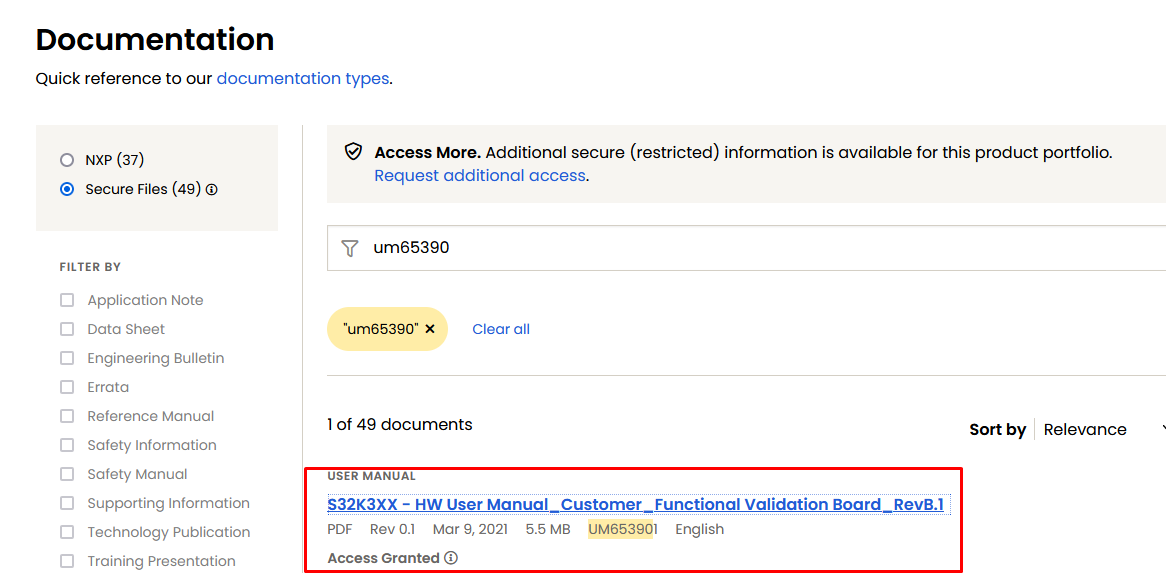Viewport: 1166px width, 573px height.
Task: Remove the "um65390" filter chip
Action: click(430, 329)
